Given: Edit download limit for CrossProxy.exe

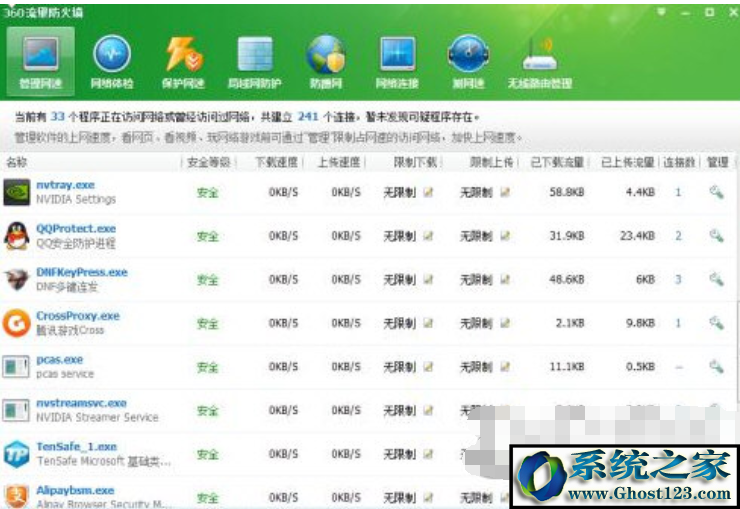Looking at the screenshot, I should [x=428, y=323].
